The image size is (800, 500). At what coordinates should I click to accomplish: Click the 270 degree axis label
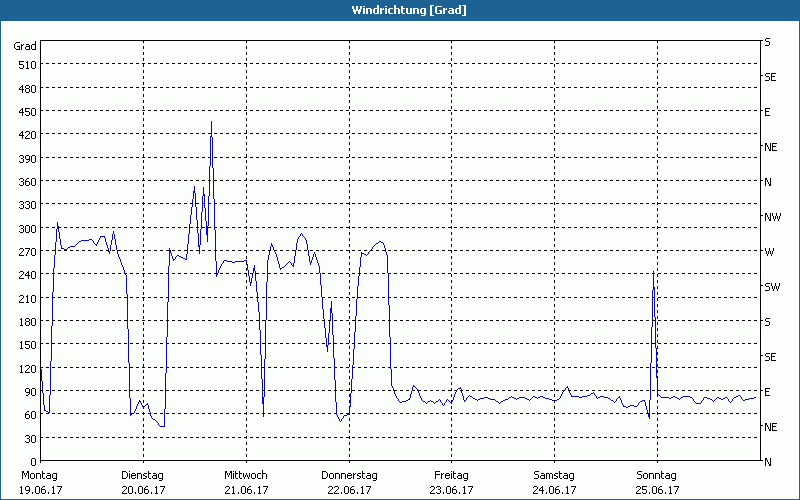25,252
